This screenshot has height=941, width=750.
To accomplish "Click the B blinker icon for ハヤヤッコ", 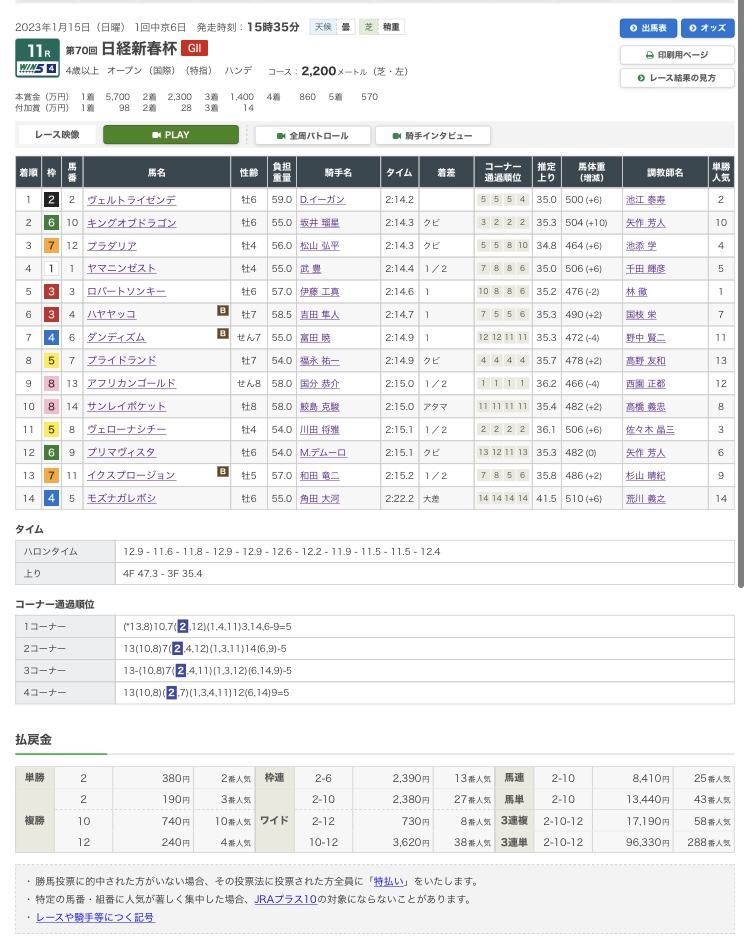I will coord(223,310).
